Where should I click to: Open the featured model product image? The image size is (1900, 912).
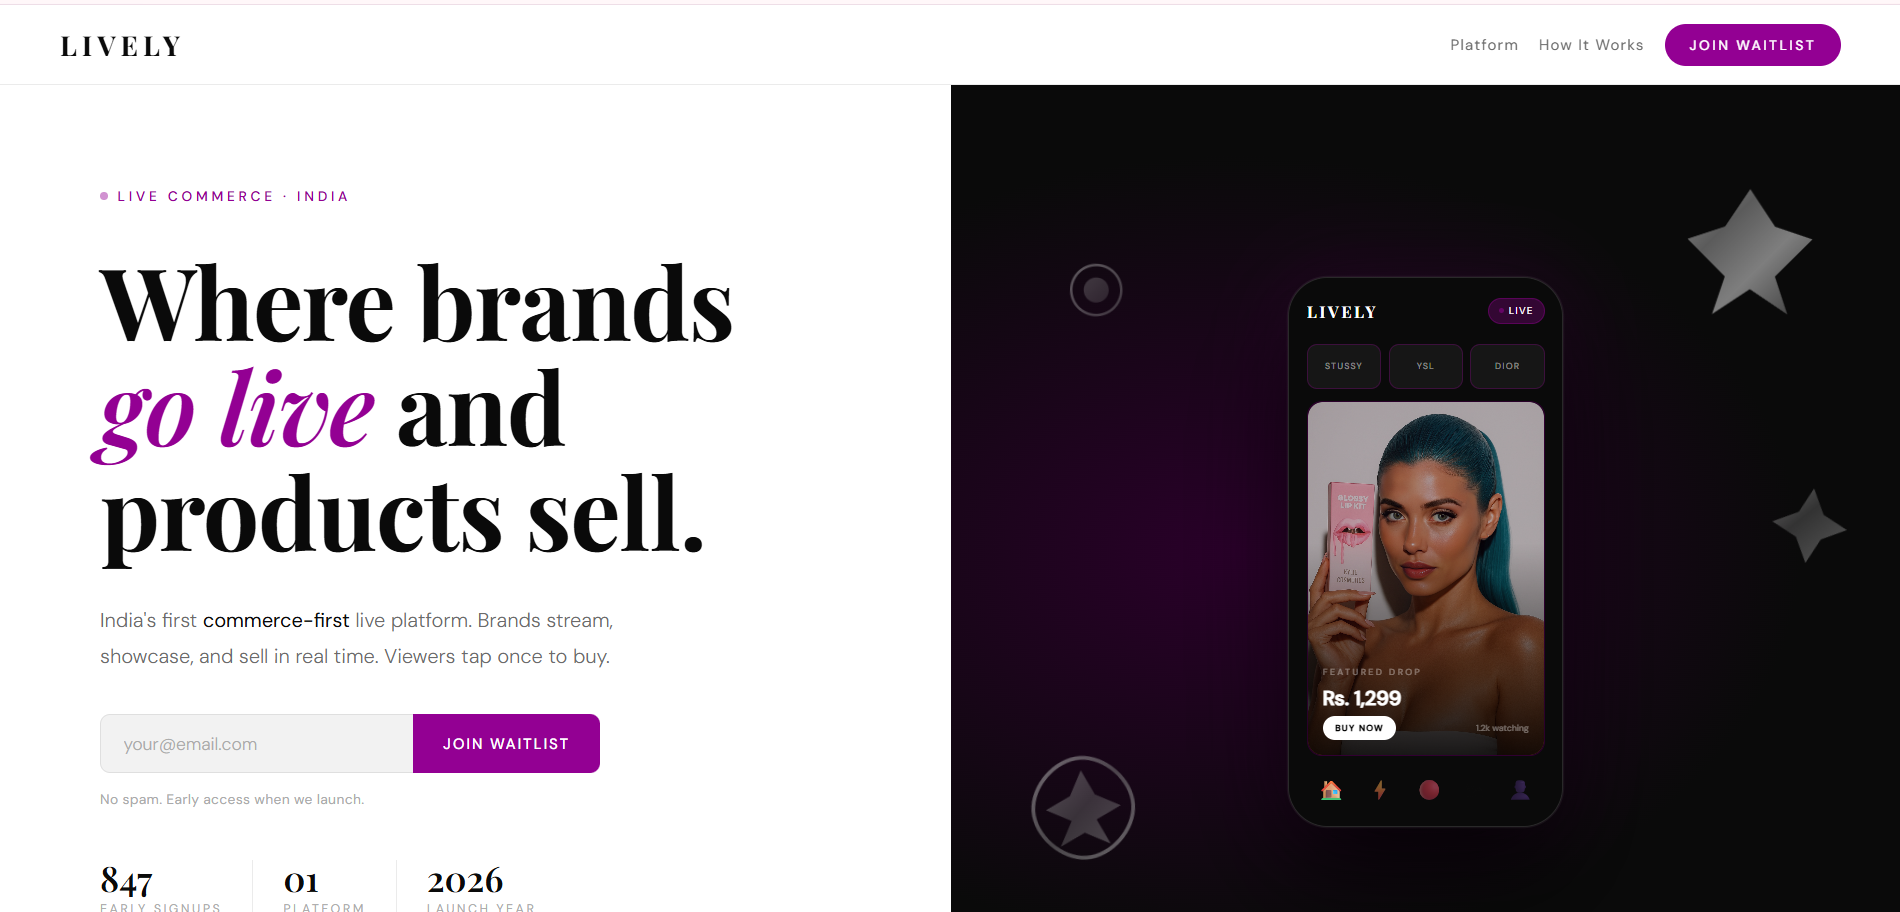1425,578
